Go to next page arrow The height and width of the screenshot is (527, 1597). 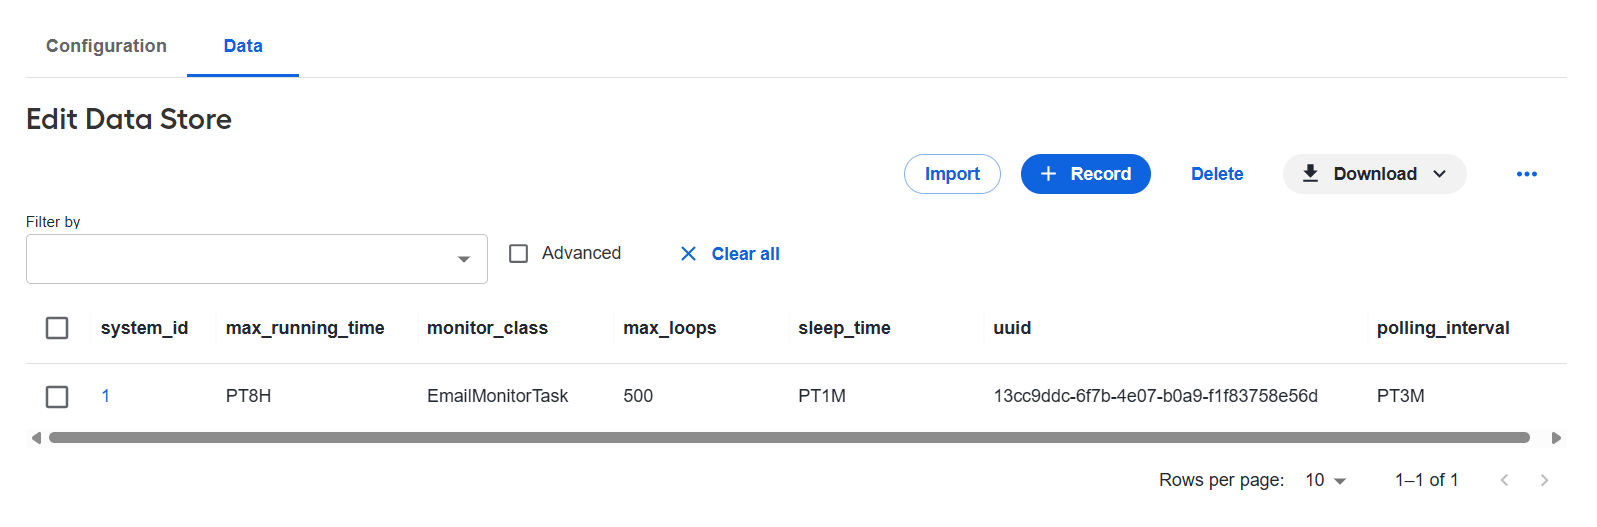point(1544,480)
